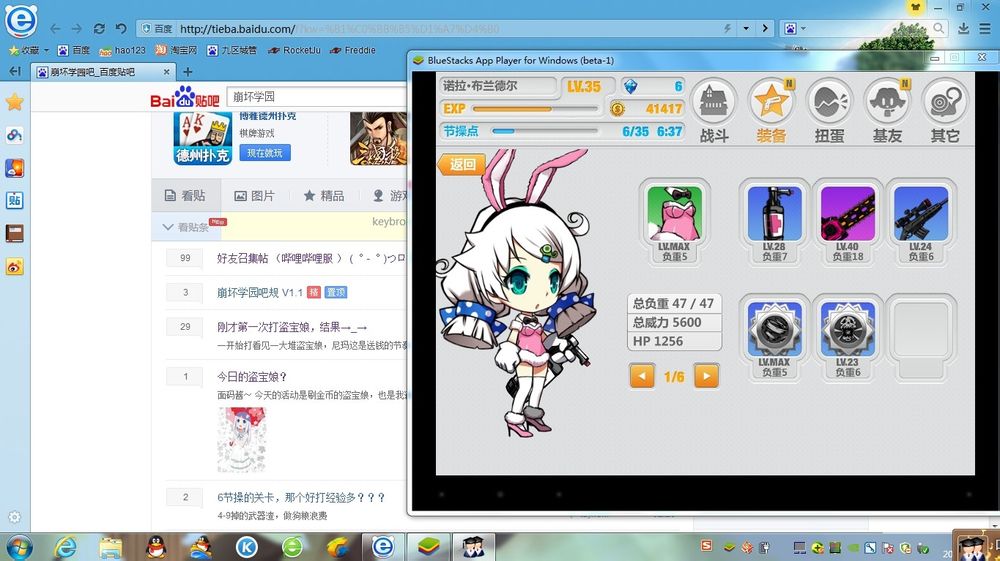Click the tieba search field with 崩坏学园
1000x561 pixels.
tap(317, 97)
